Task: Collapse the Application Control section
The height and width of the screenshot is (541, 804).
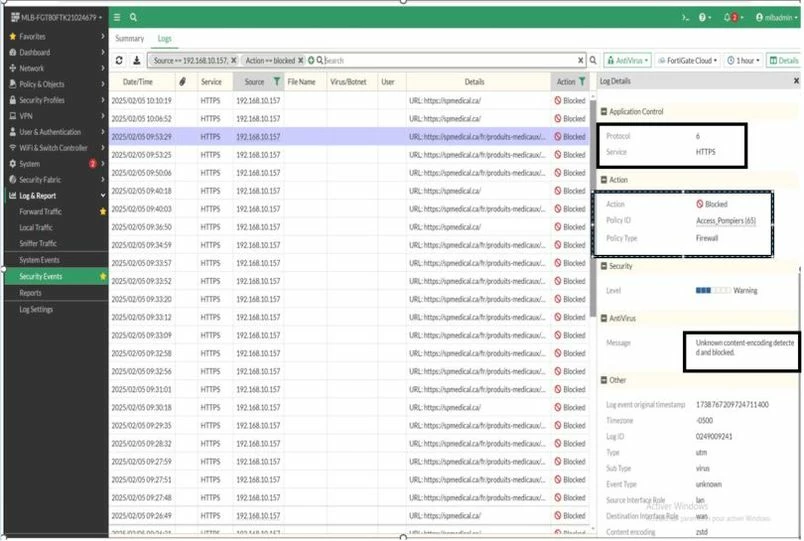Action: pyautogui.click(x=604, y=111)
